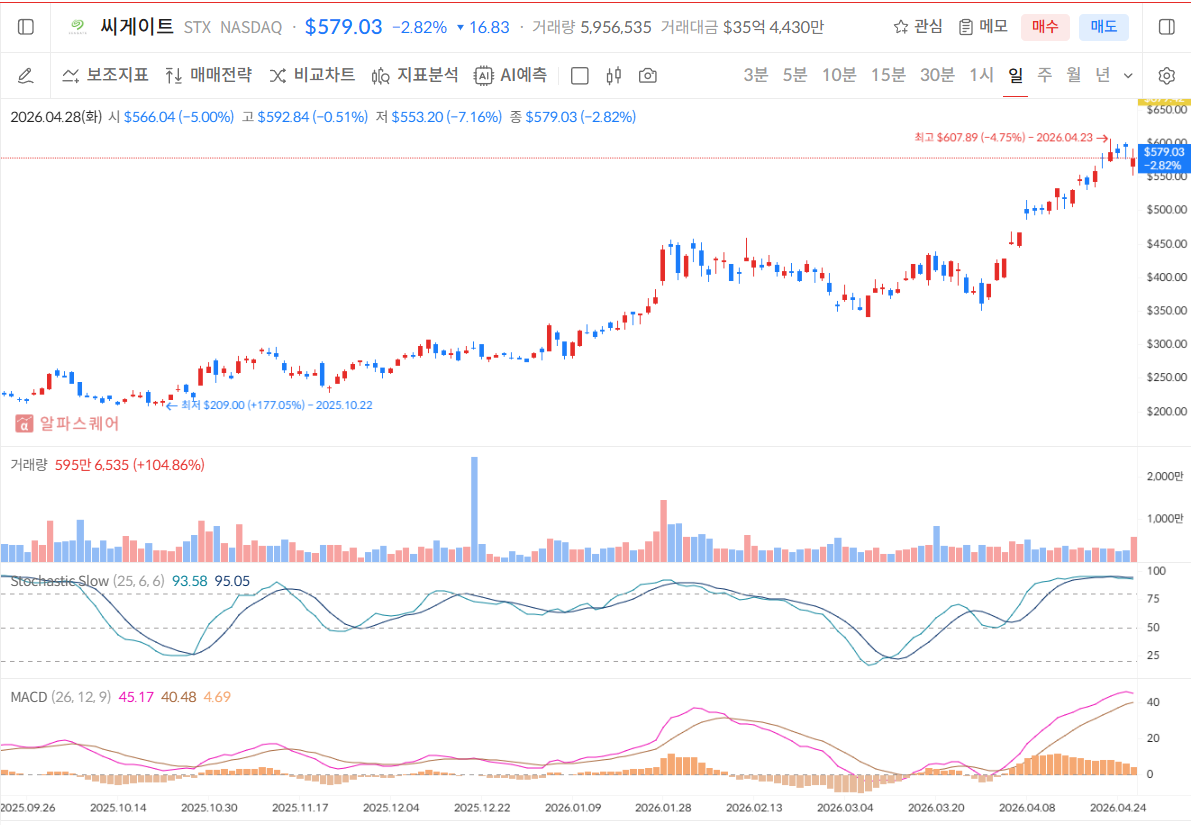This screenshot has height=825, width=1191.
Task: Open 비교차트 compare chart
Action: [x=312, y=75]
